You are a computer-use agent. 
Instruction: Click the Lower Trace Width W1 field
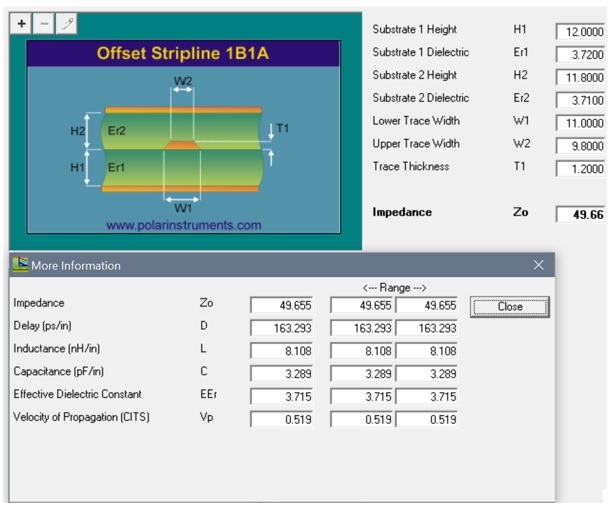tap(580, 124)
